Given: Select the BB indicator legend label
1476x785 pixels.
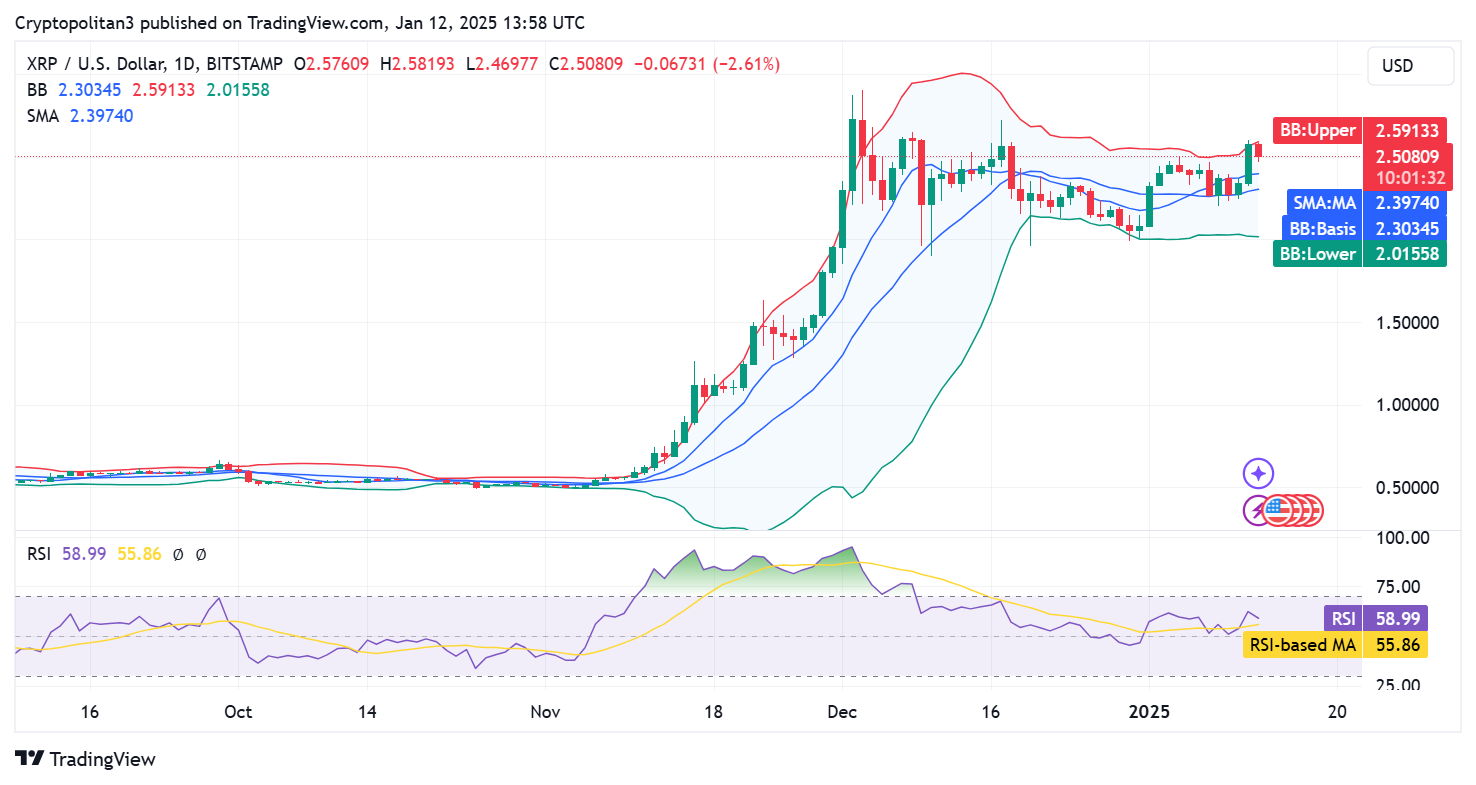Looking at the screenshot, I should coord(36,90).
